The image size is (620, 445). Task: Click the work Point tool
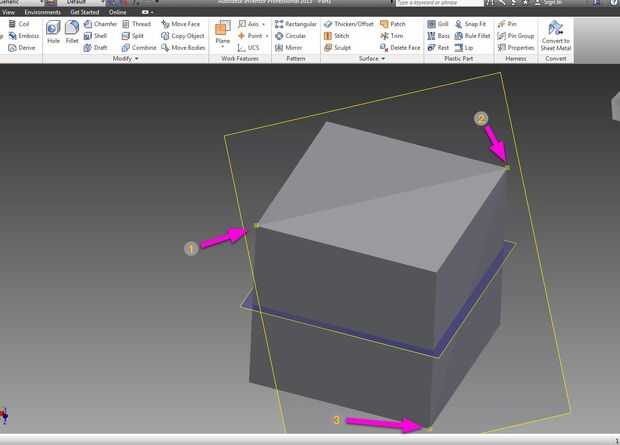[x=250, y=36]
